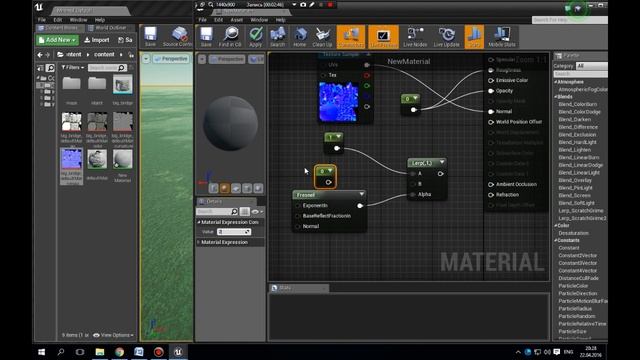Click Lerp node Alpha input pin
The image size is (640, 360).
click(413, 194)
